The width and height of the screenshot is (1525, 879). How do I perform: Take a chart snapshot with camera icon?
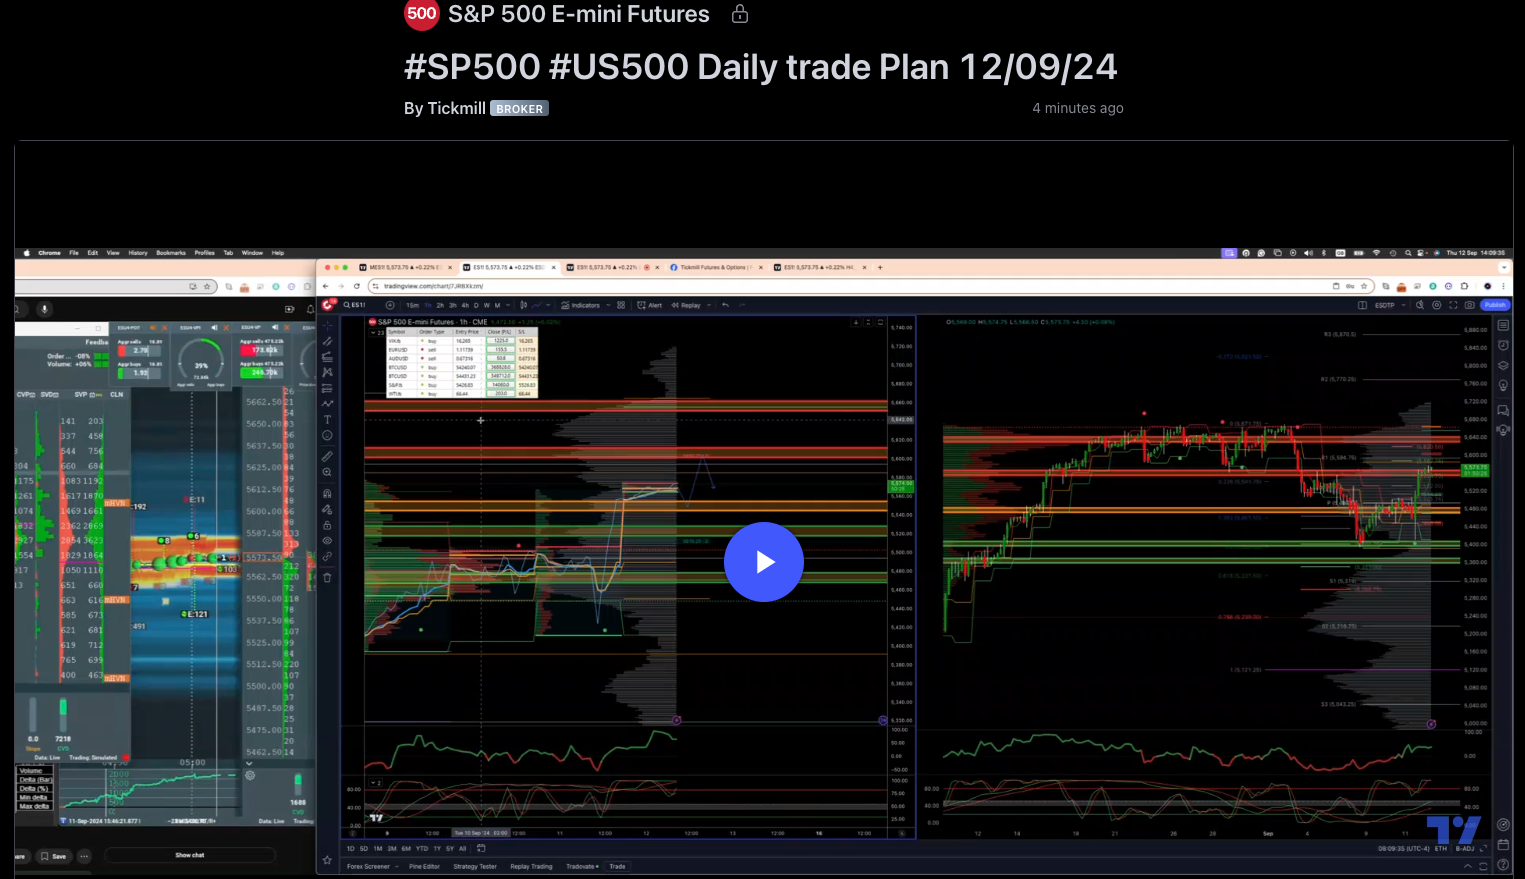pyautogui.click(x=1469, y=305)
